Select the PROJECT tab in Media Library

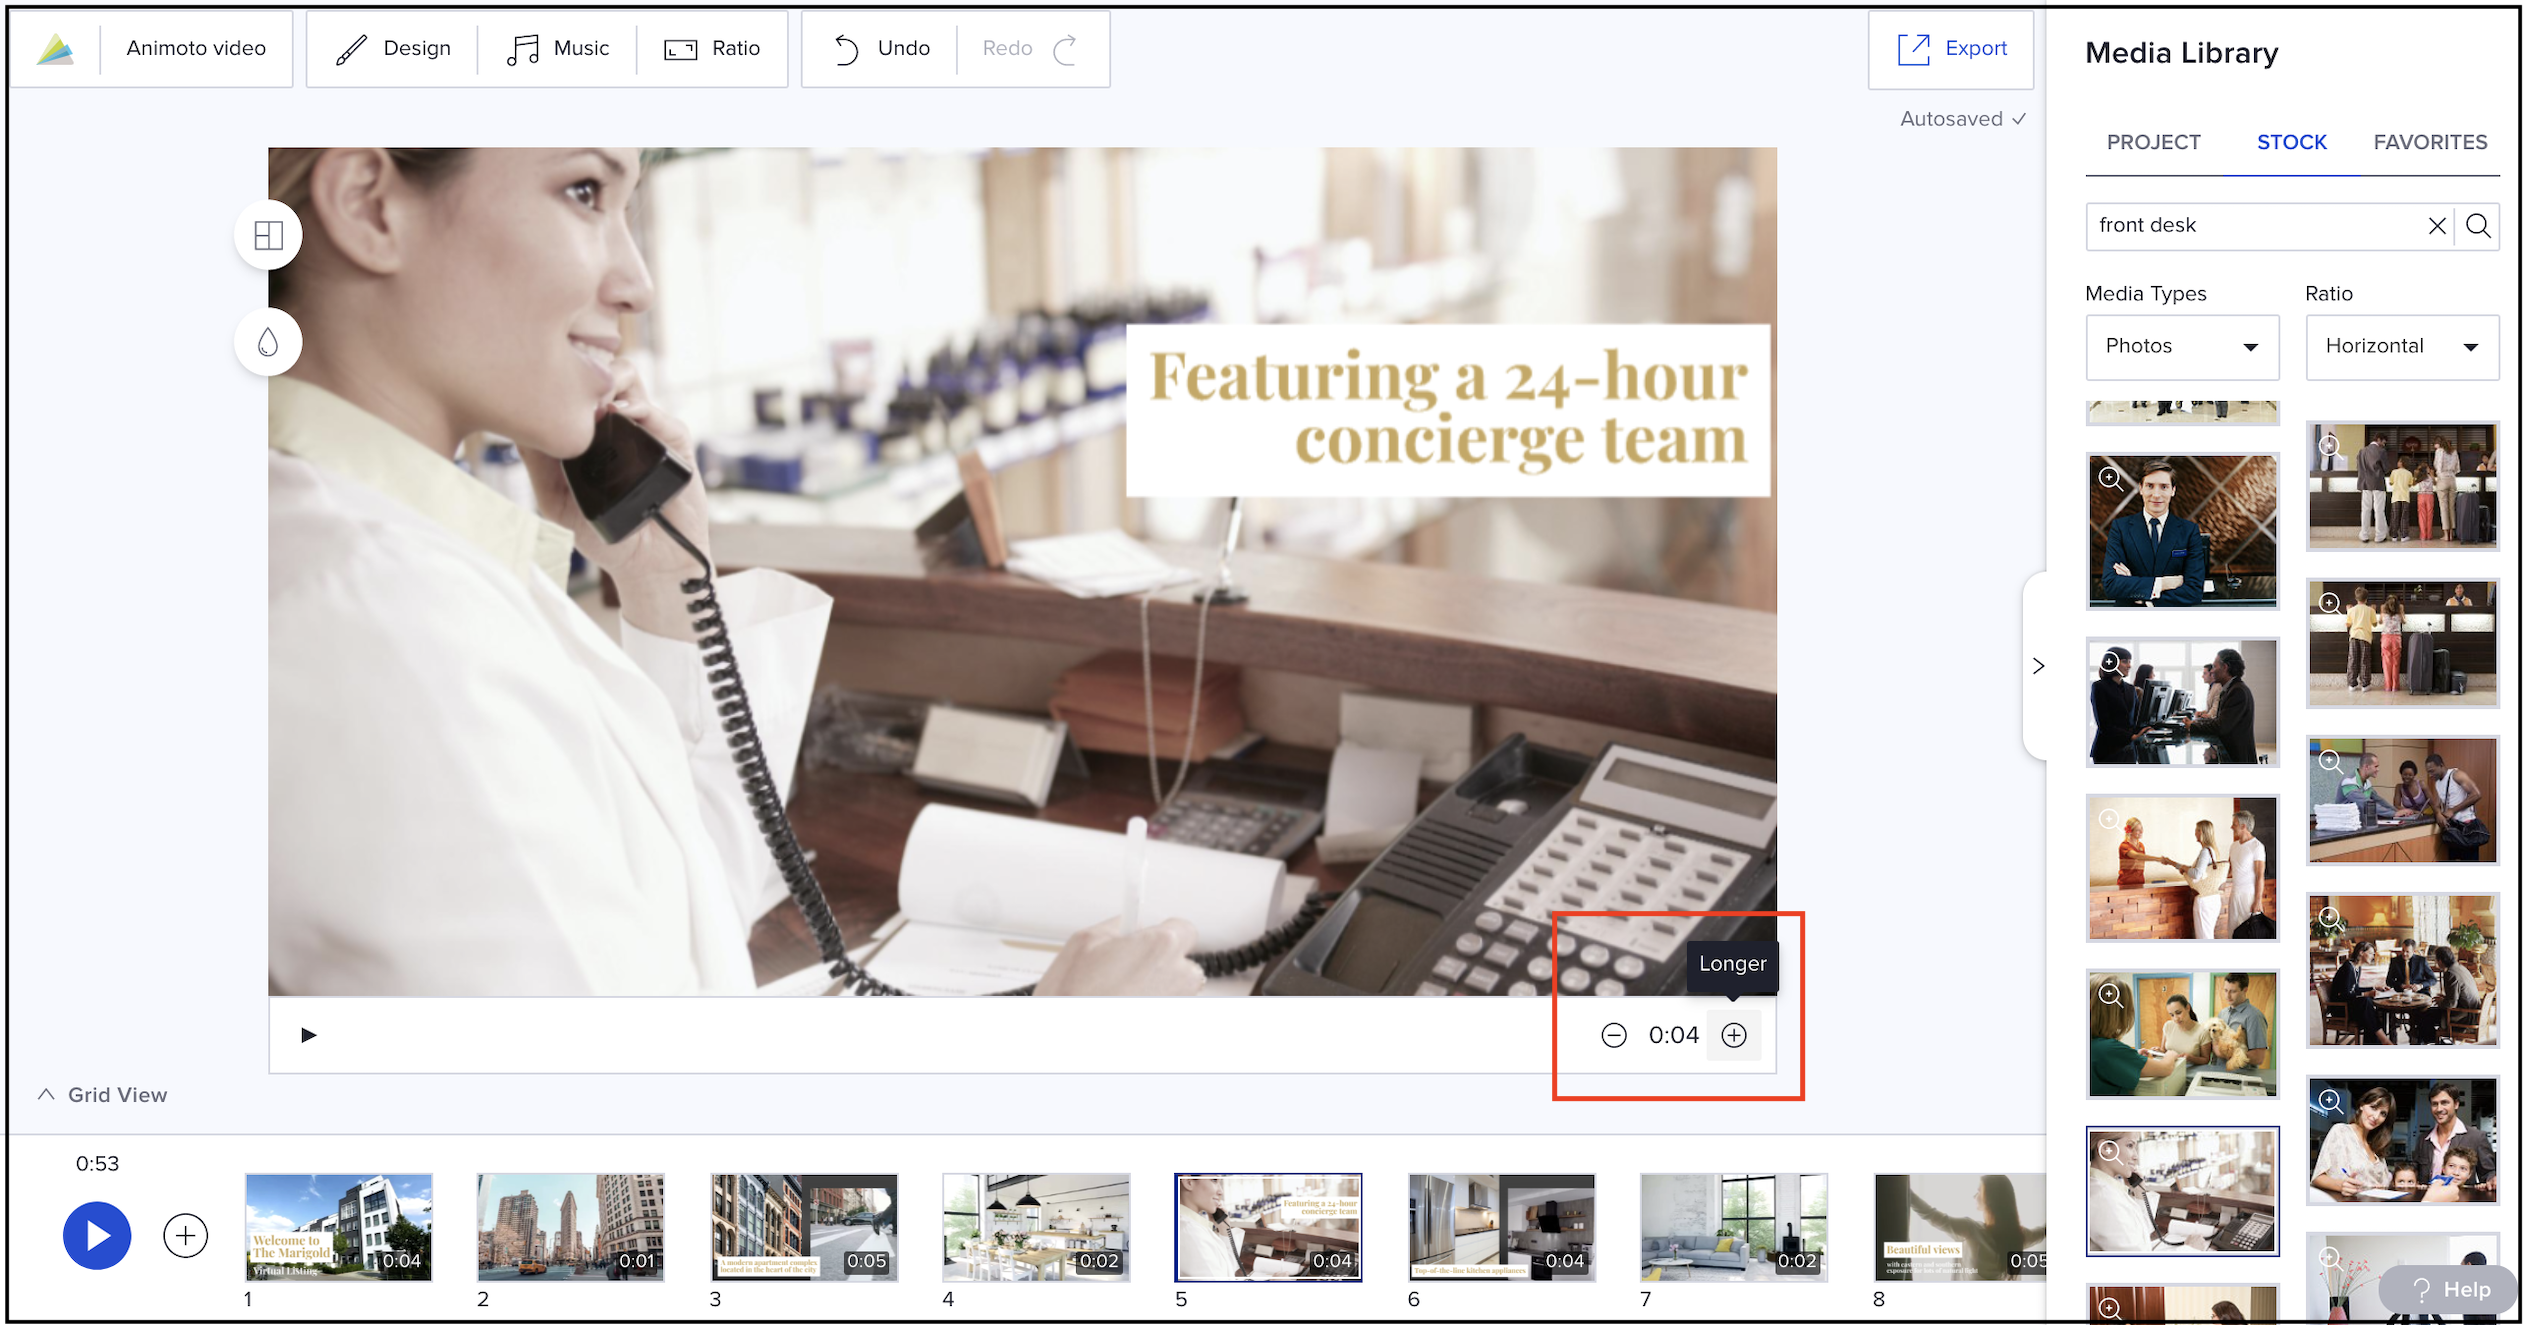pos(2153,142)
